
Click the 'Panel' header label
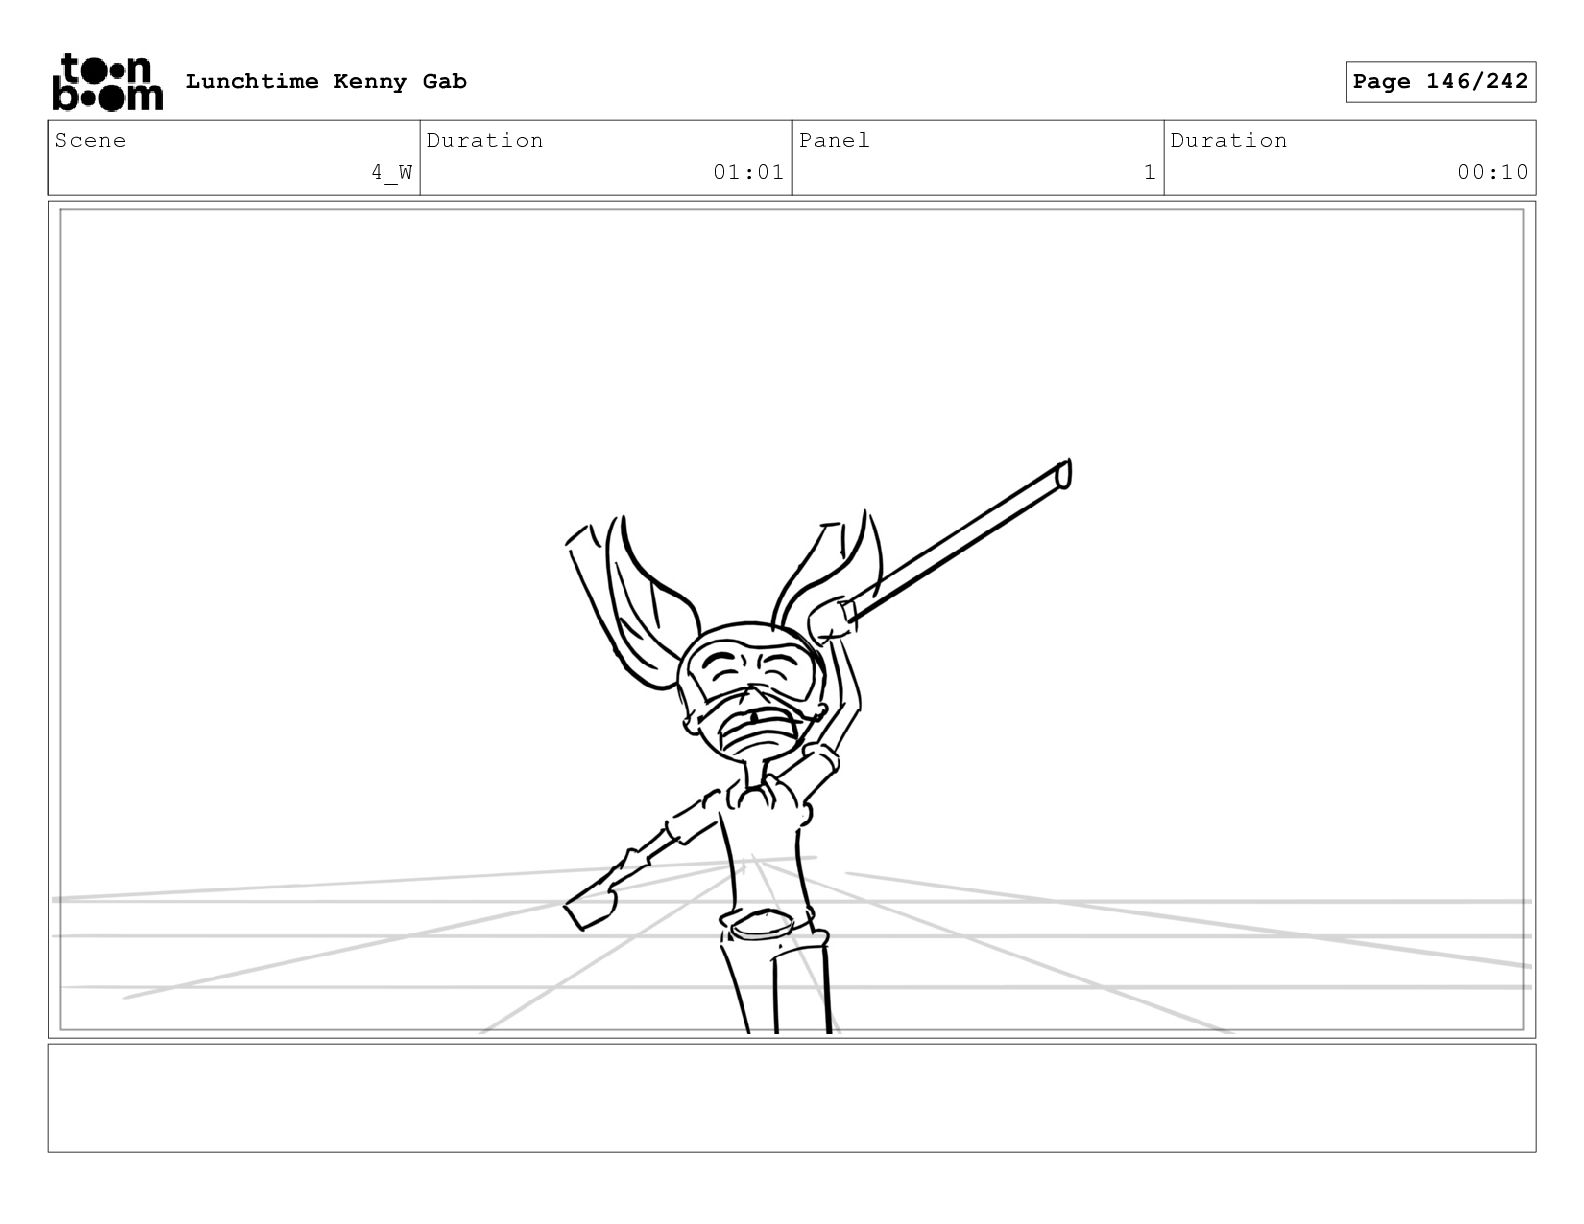pos(834,141)
